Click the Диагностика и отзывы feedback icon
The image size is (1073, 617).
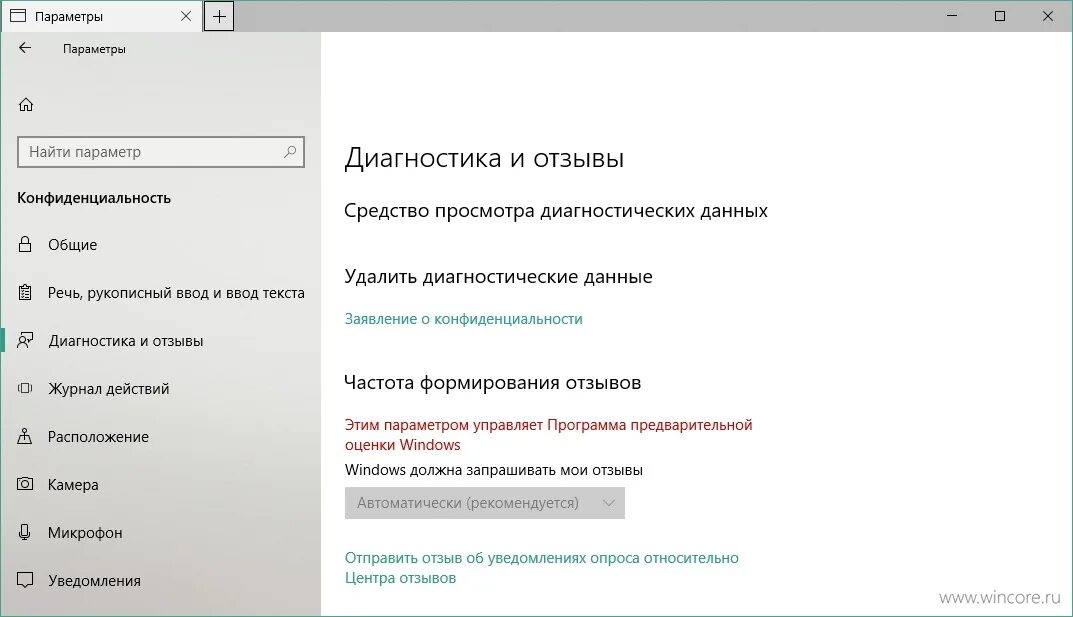(x=25, y=340)
